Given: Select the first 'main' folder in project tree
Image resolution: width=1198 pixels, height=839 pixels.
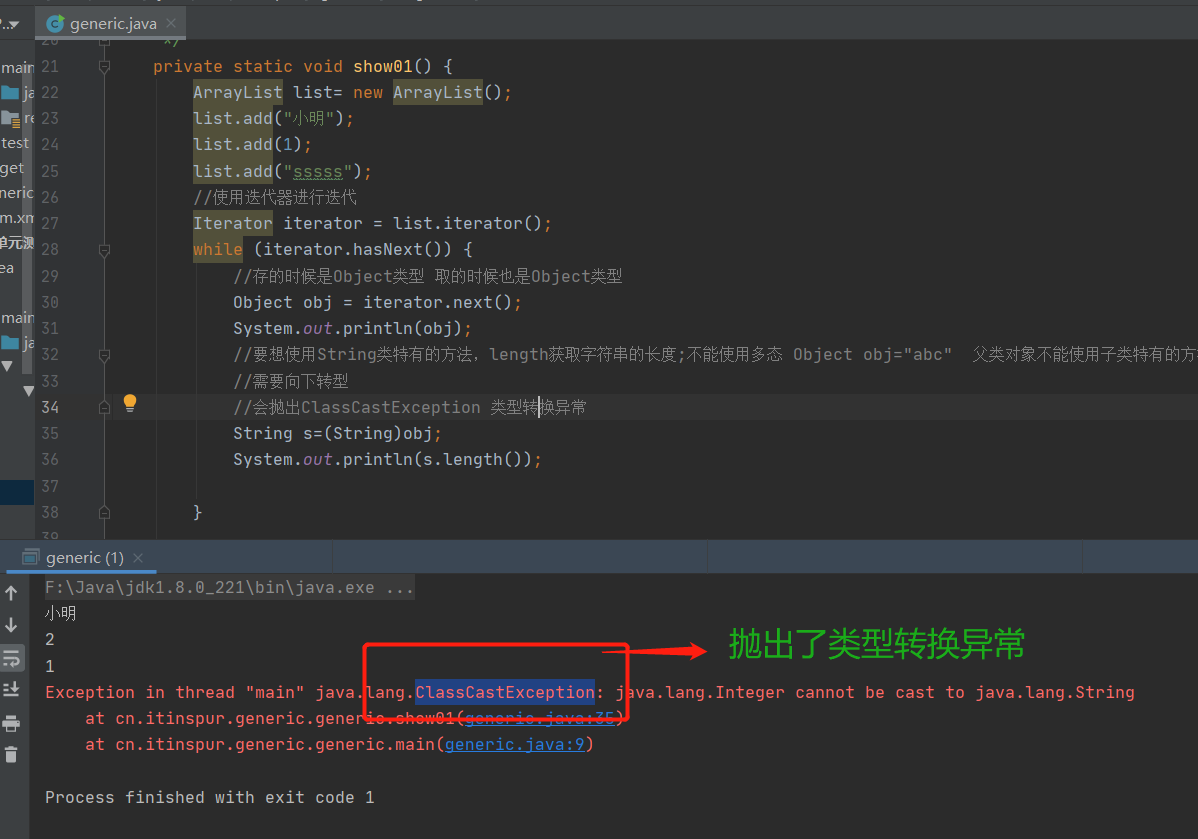Looking at the screenshot, I should [18, 67].
